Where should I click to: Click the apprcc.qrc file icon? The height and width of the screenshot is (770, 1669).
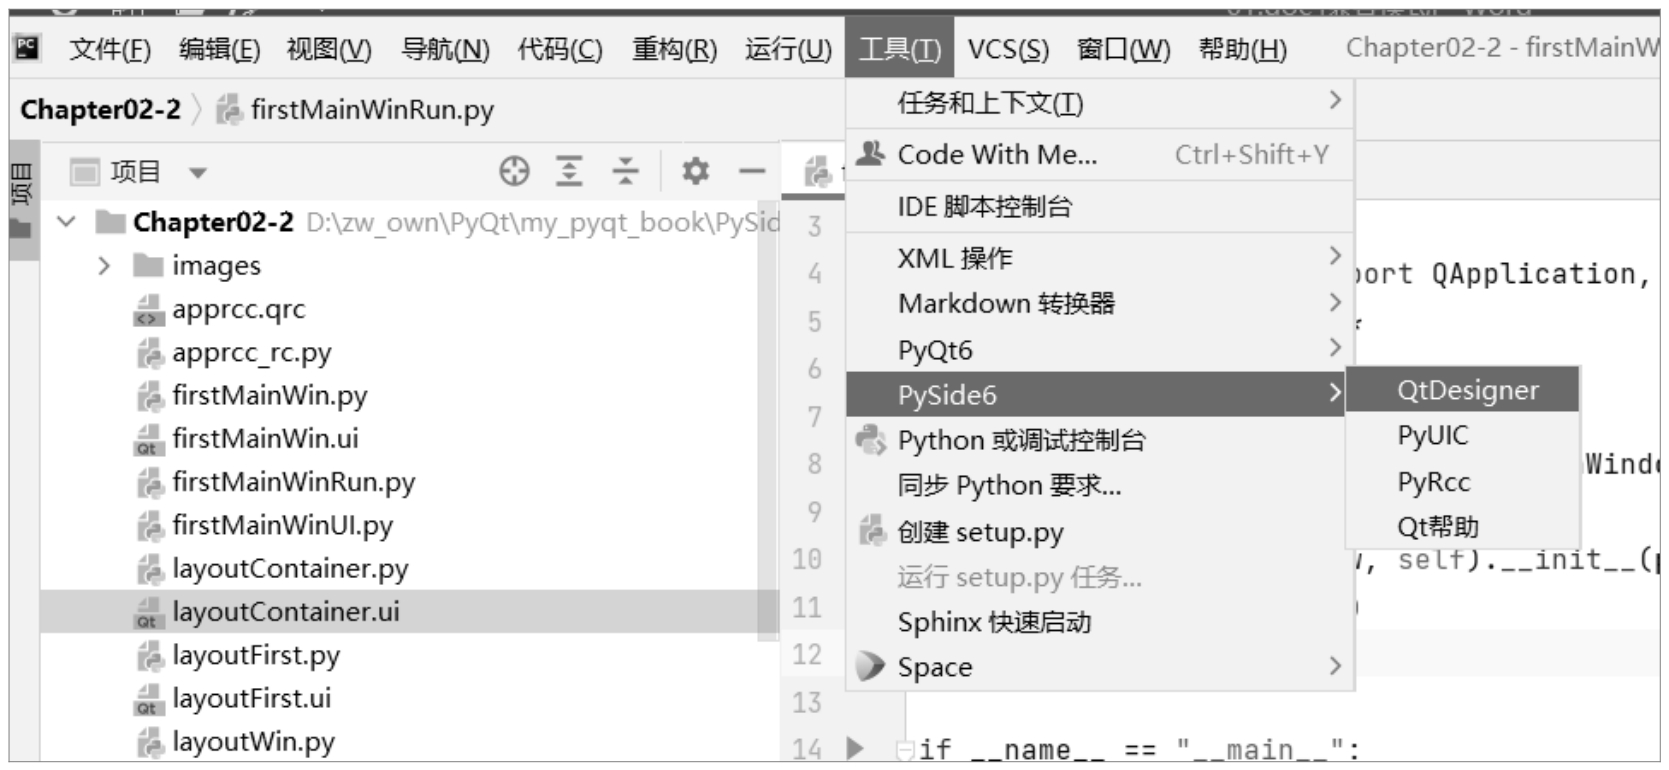(x=148, y=310)
